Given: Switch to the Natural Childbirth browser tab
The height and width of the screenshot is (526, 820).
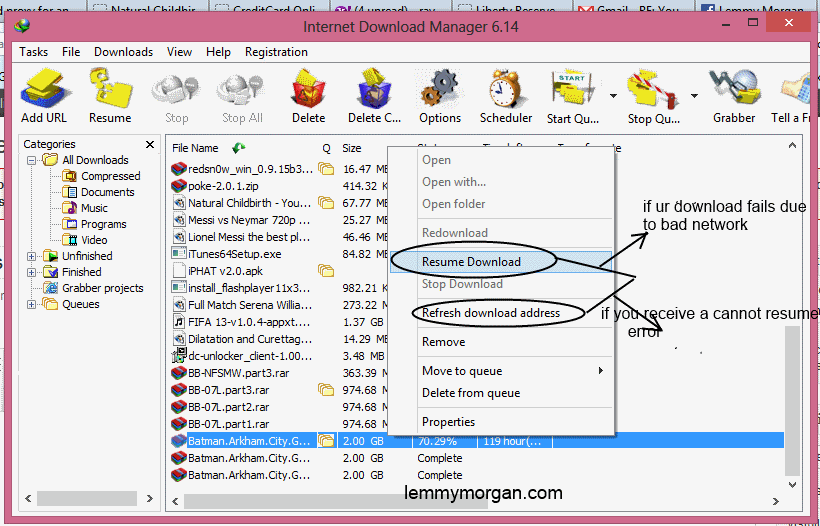Looking at the screenshot, I should 149,7.
